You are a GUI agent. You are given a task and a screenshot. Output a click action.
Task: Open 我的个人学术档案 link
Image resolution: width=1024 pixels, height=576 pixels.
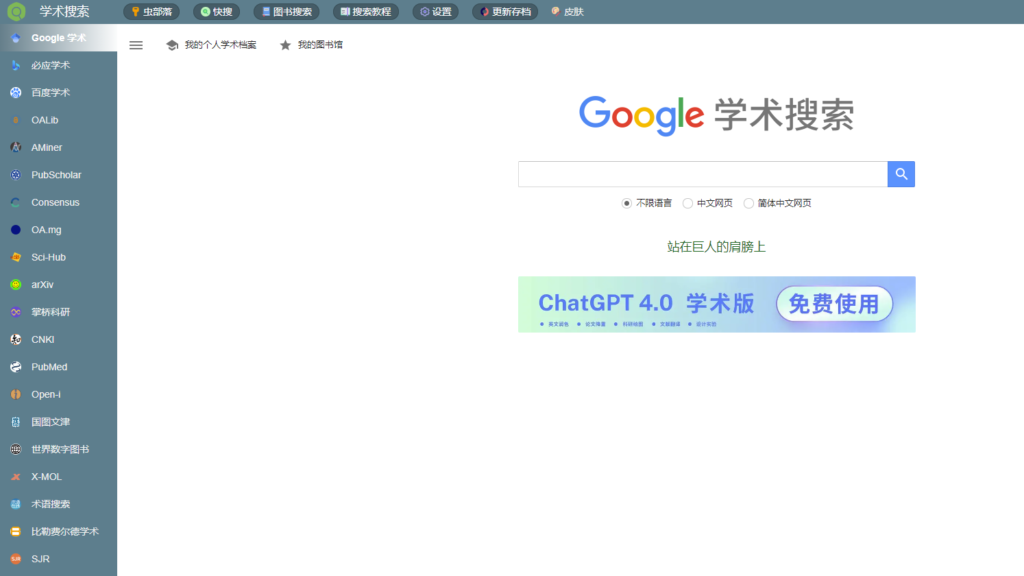tap(220, 45)
